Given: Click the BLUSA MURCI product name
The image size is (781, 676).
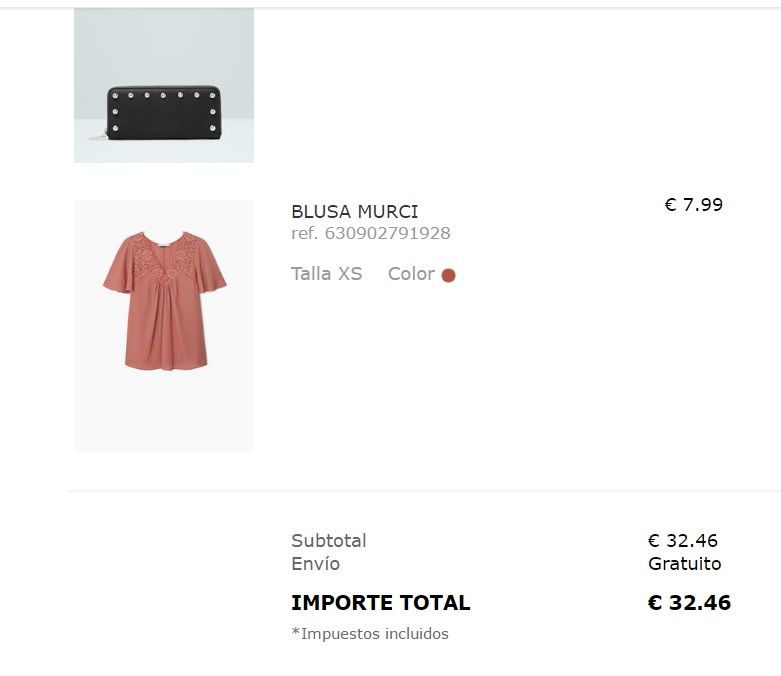Looking at the screenshot, I should (354, 212).
